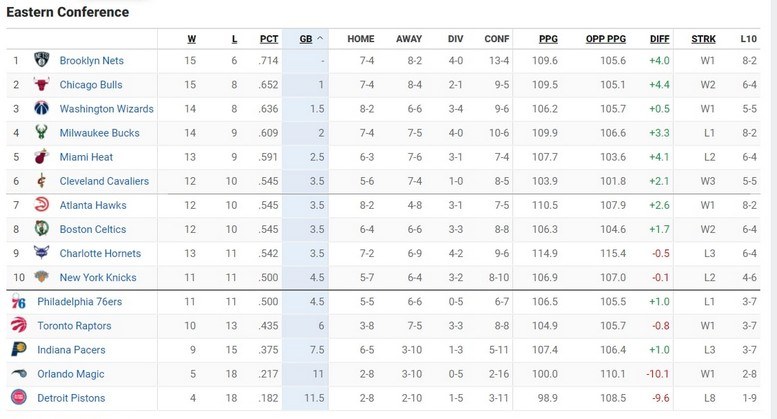Screen dimensions: 777x419
Task: Click the Washington Wizards logo icon
Action: pos(41,109)
